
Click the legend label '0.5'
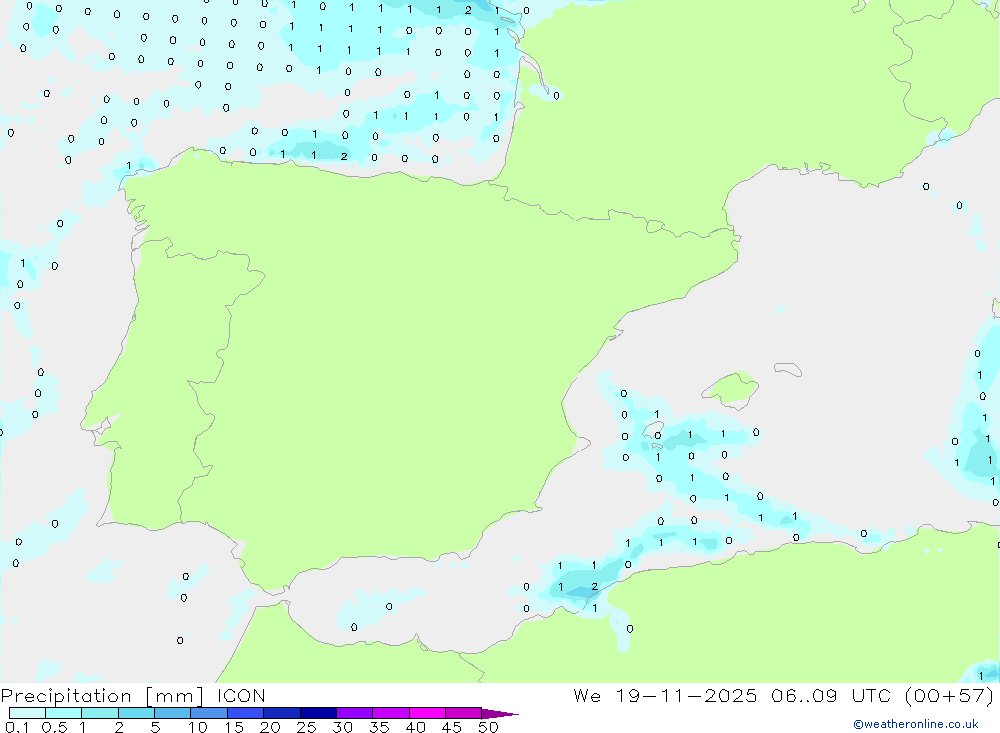pyautogui.click(x=54, y=727)
